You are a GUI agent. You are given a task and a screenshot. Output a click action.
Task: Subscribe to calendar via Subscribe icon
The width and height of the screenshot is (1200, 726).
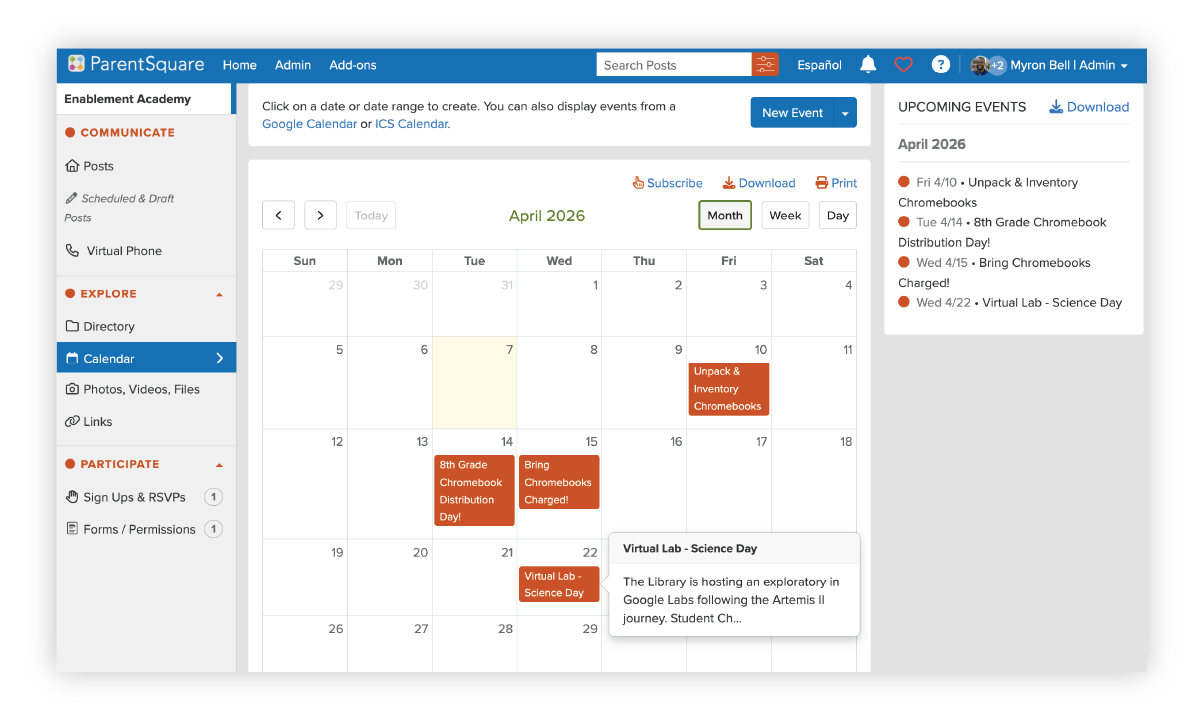[x=667, y=183]
